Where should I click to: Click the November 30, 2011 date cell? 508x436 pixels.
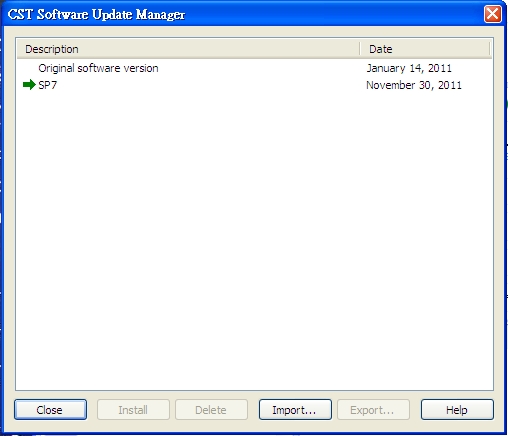coord(414,85)
